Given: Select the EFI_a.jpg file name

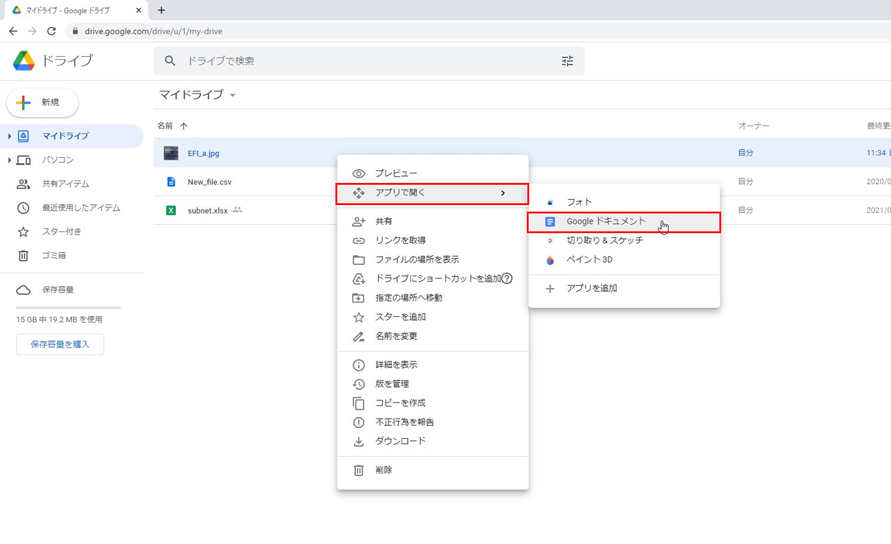Looking at the screenshot, I should tap(203, 153).
